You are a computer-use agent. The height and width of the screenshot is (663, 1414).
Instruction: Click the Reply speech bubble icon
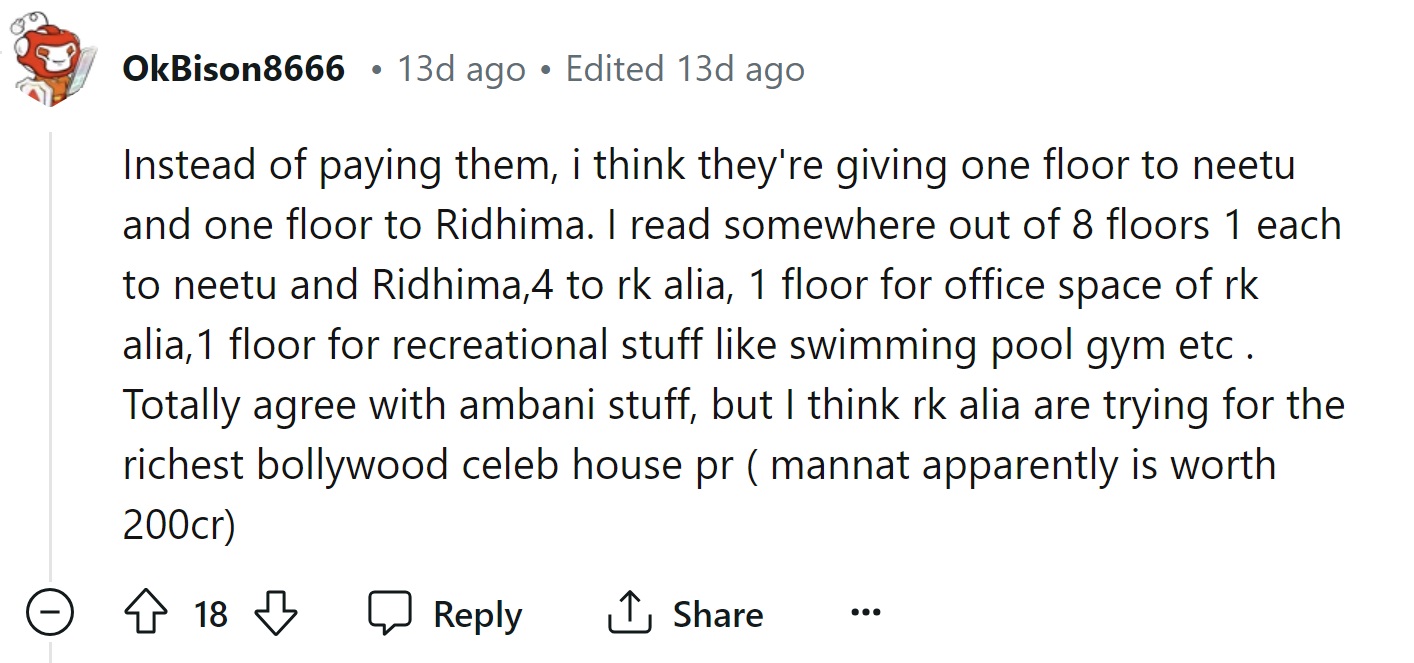(389, 614)
